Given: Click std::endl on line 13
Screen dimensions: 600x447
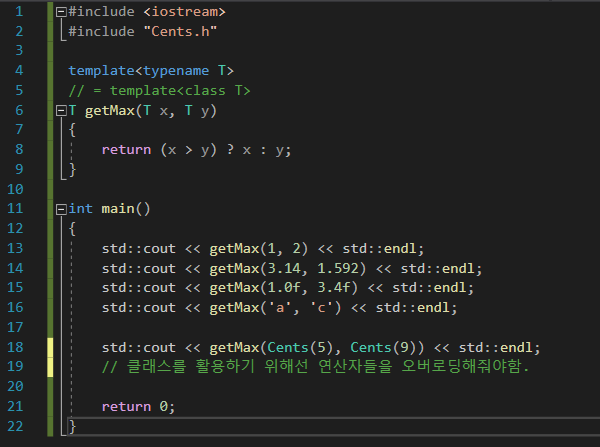Looking at the screenshot, I should point(379,249).
